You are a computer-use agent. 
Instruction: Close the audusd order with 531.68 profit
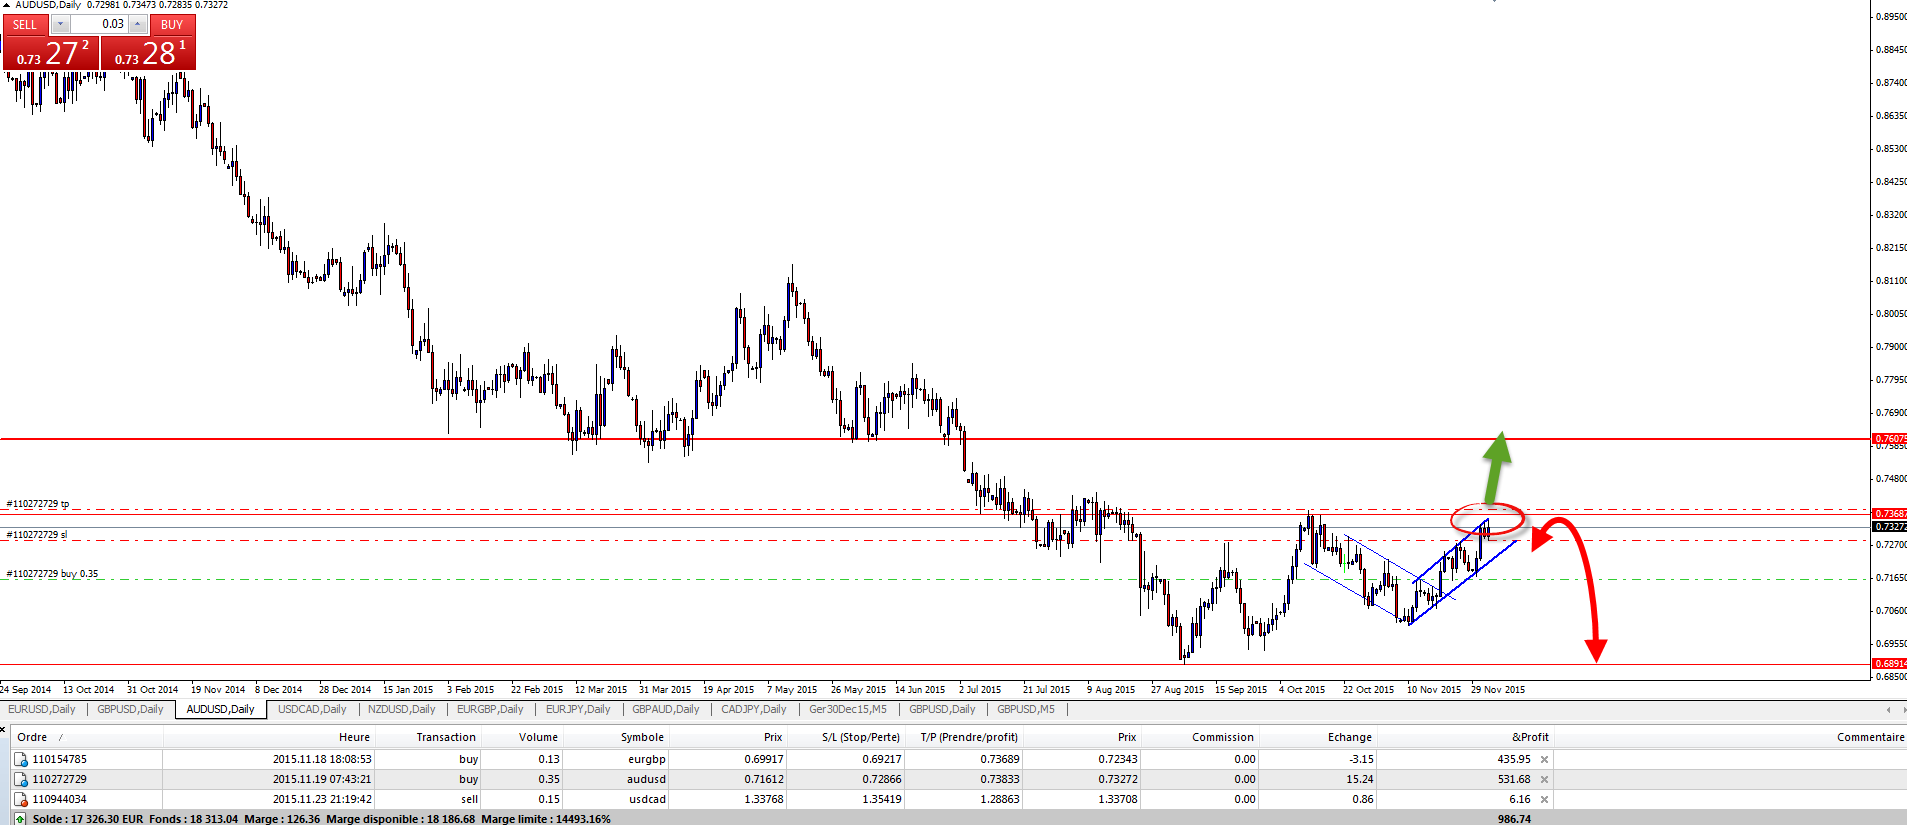coord(1544,779)
